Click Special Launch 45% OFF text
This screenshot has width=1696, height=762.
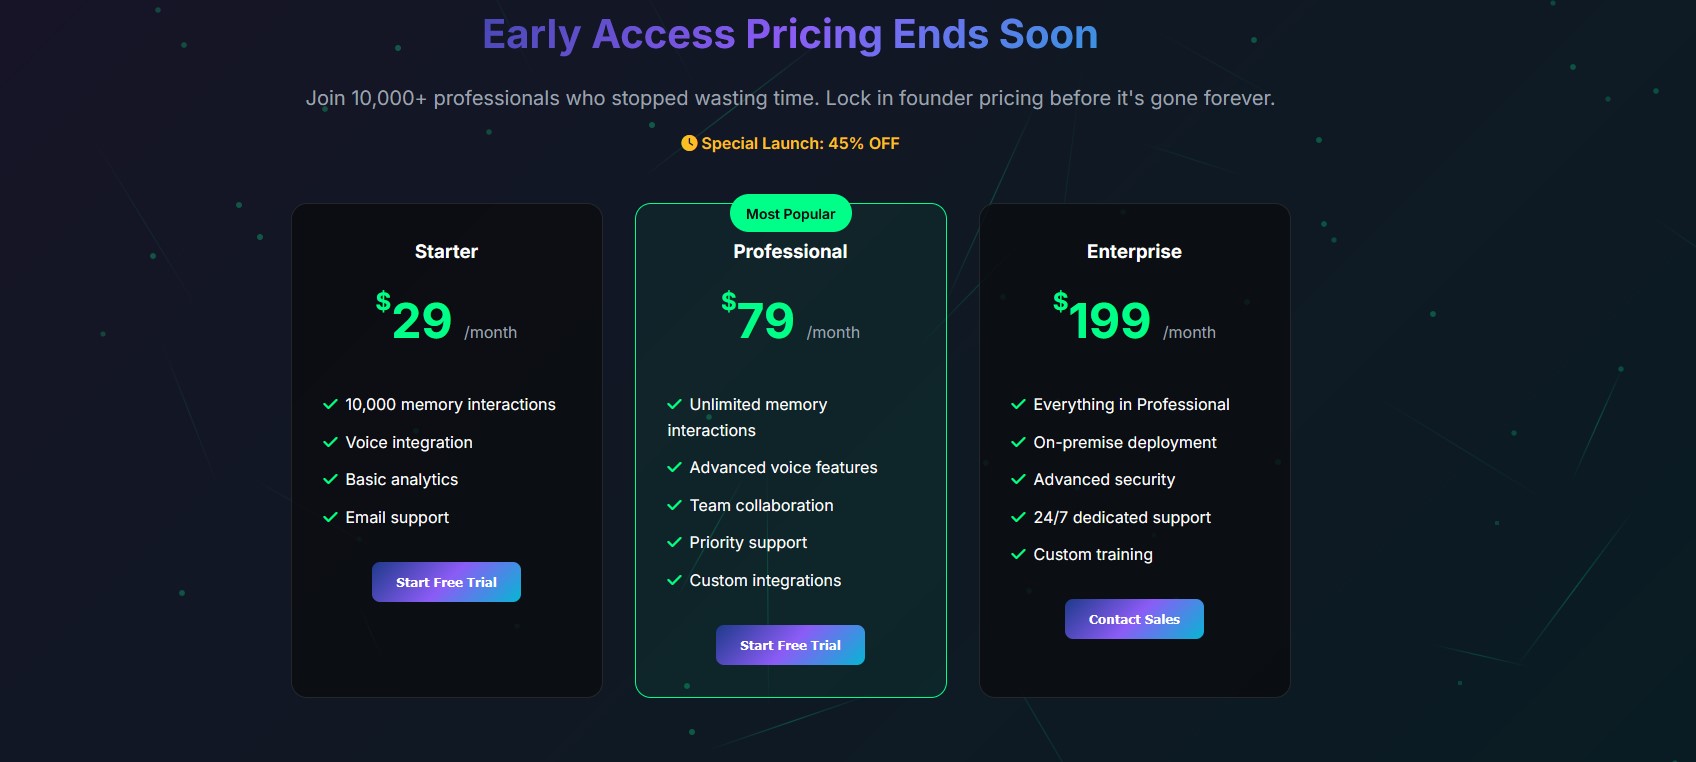(x=800, y=143)
